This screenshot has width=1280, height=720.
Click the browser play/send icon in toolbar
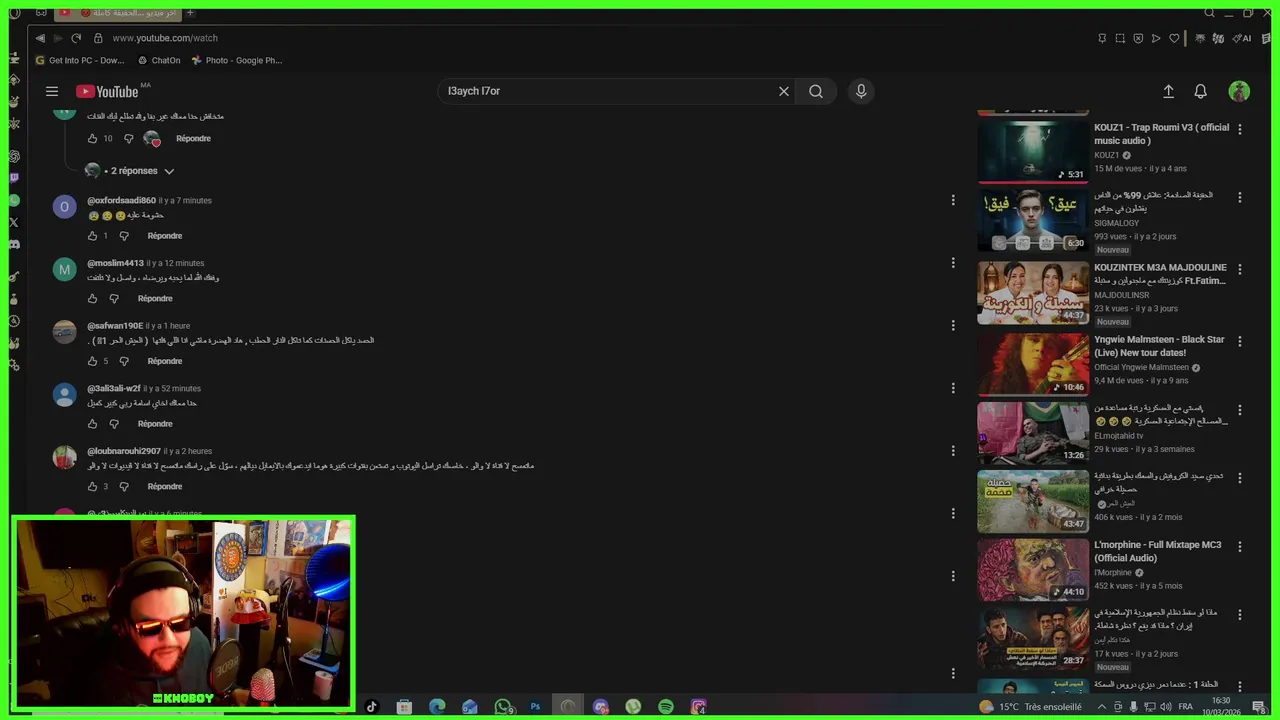coord(1156,38)
